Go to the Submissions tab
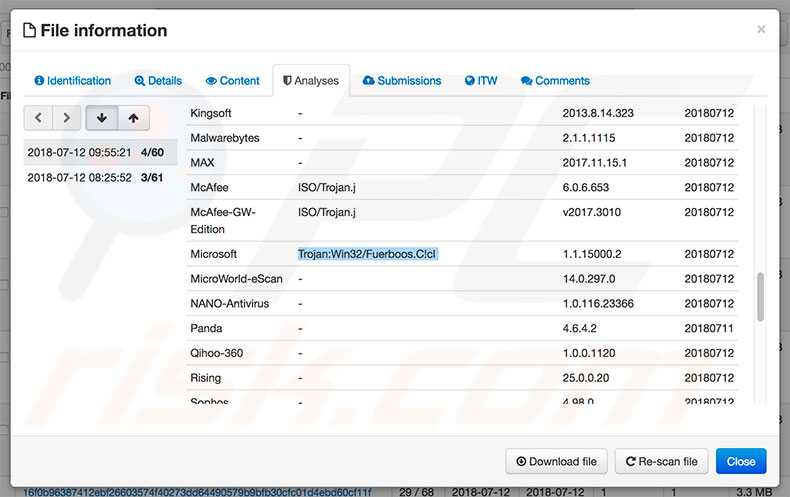The height and width of the screenshot is (497, 790). tap(401, 81)
